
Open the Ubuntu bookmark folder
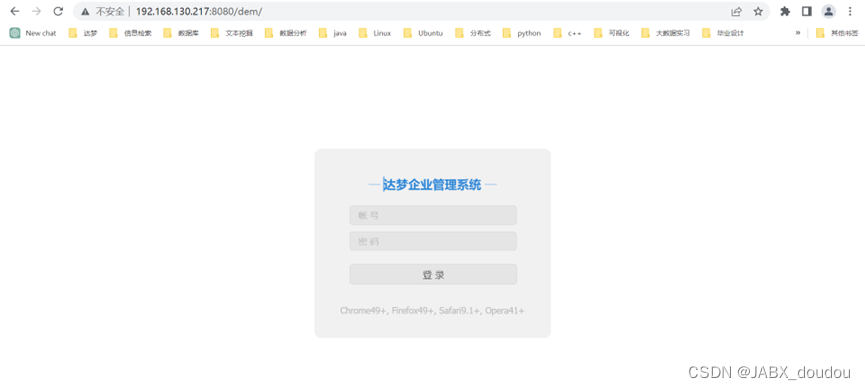click(423, 33)
